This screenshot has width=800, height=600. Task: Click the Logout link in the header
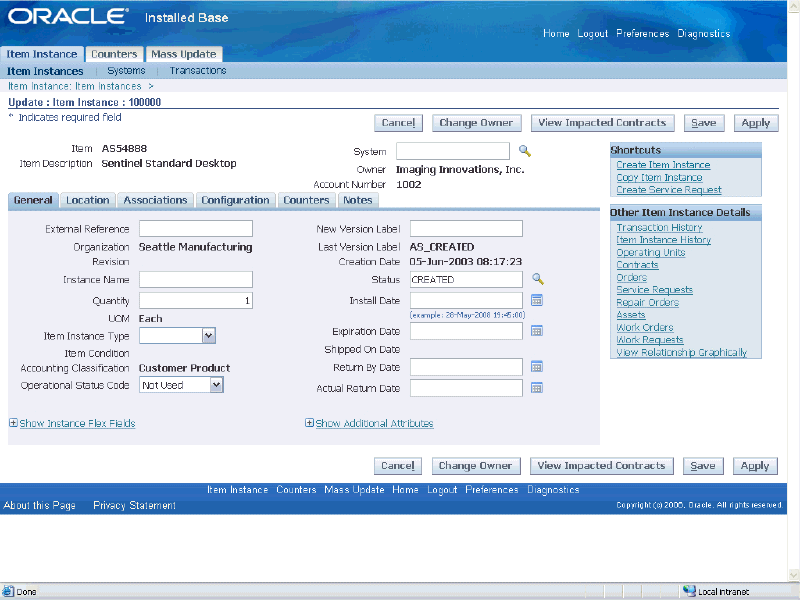pyautogui.click(x=592, y=34)
